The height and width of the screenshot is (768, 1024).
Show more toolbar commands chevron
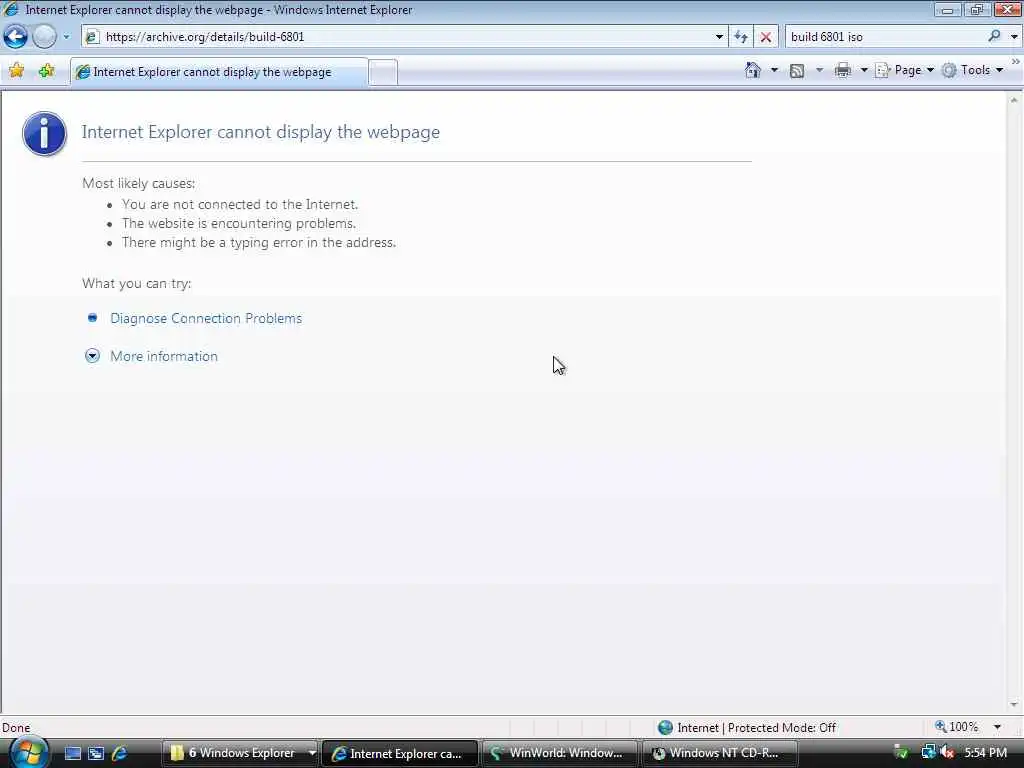[x=1016, y=61]
